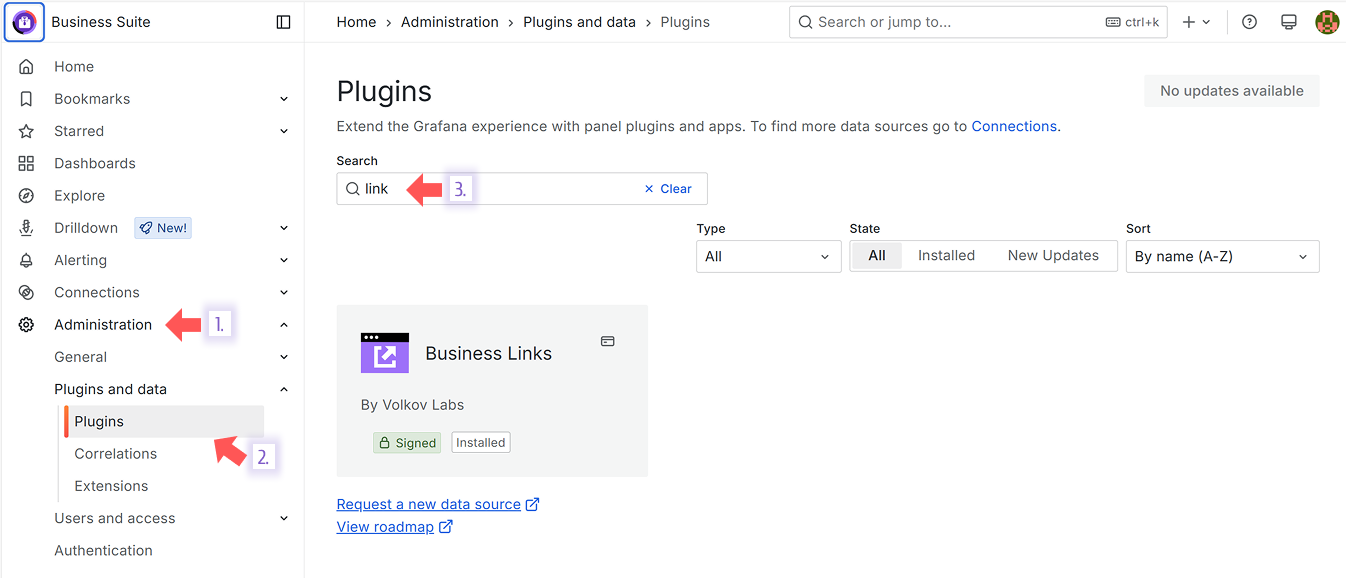Expand the Bookmarks section chevron
The height and width of the screenshot is (578, 1346).
[x=284, y=99]
